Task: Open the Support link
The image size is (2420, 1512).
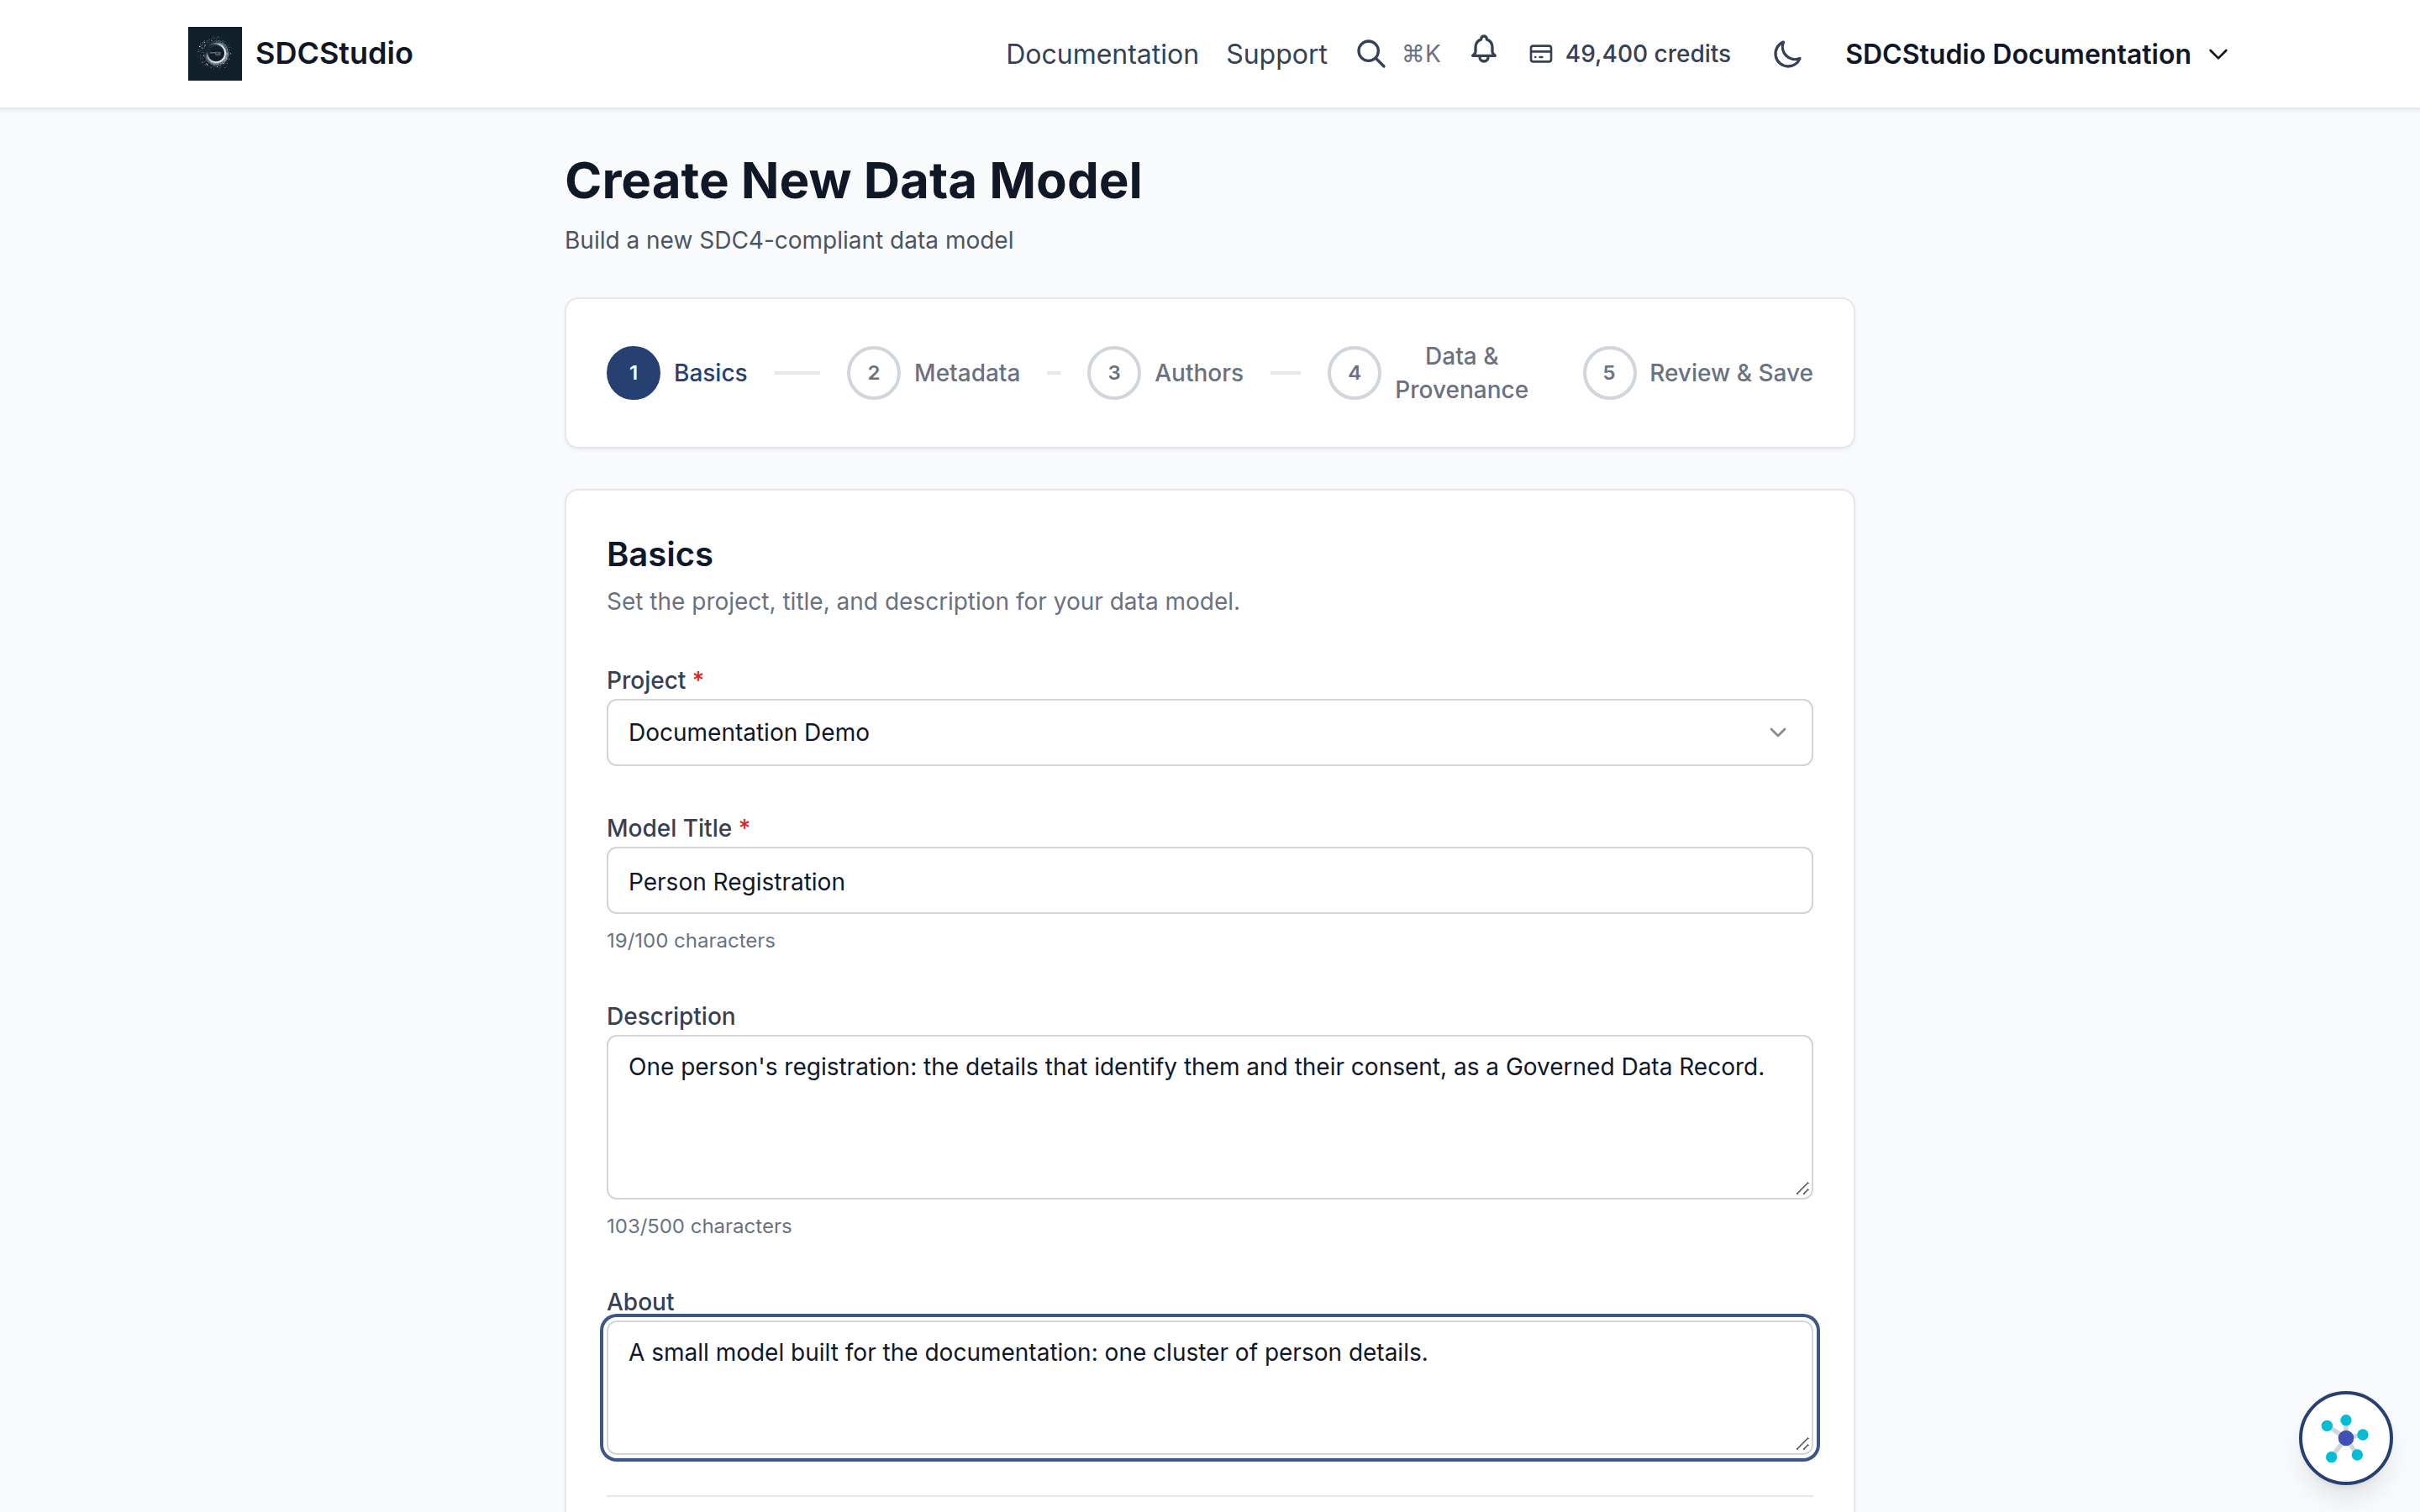Action: point(1276,54)
